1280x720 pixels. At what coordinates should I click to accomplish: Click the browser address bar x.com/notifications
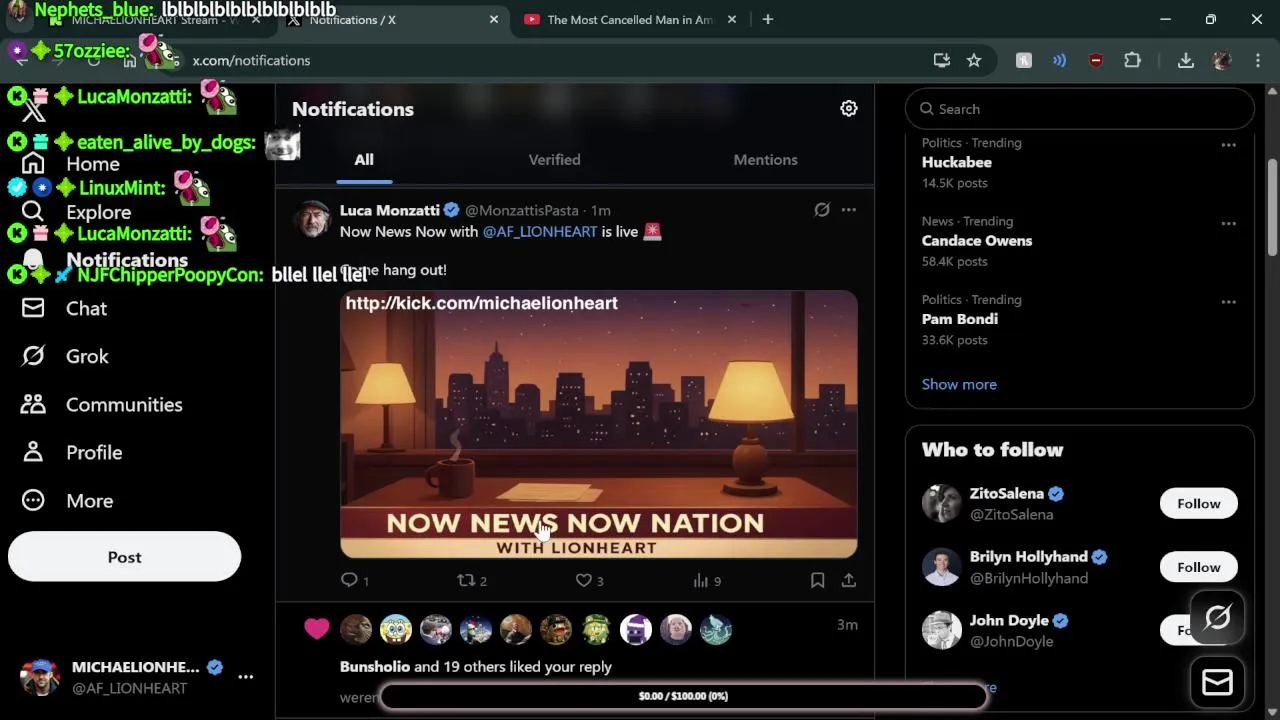(x=251, y=60)
